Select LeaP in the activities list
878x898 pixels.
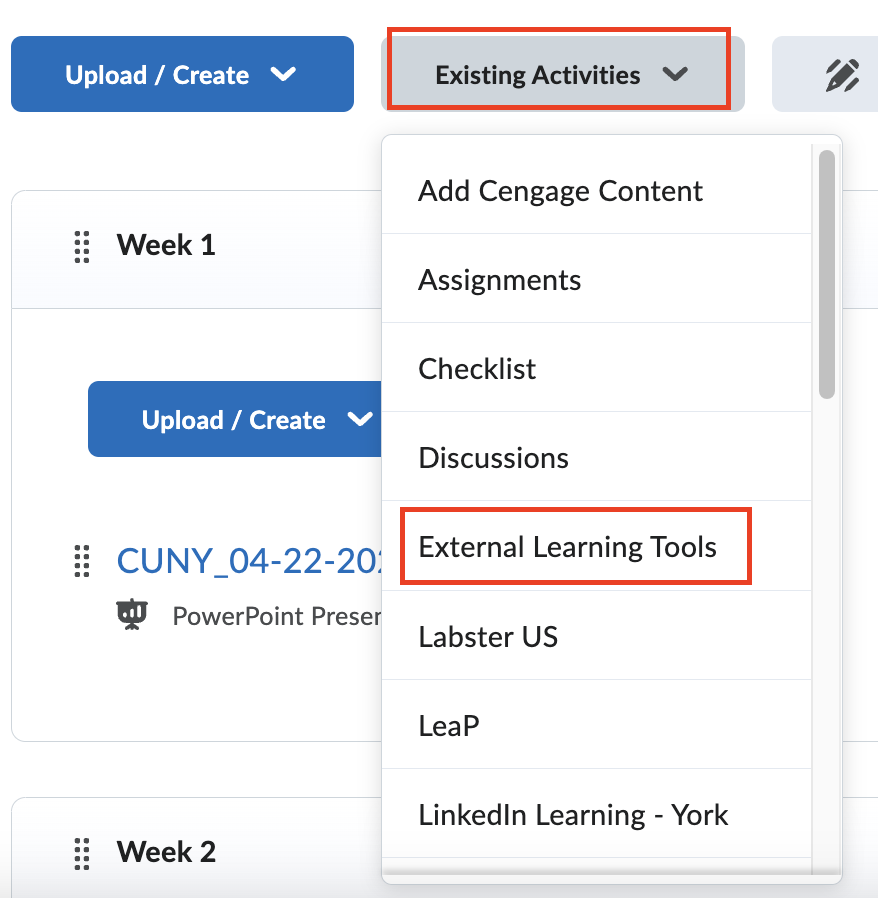(449, 725)
